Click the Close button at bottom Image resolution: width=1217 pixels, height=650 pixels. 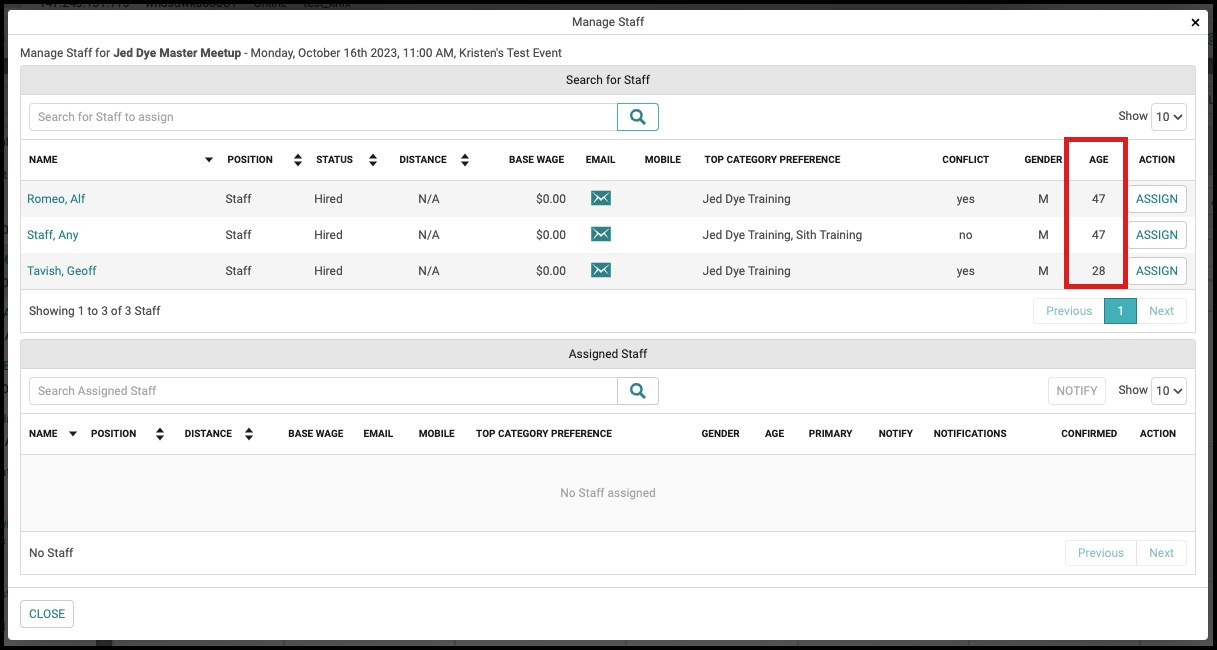point(47,614)
